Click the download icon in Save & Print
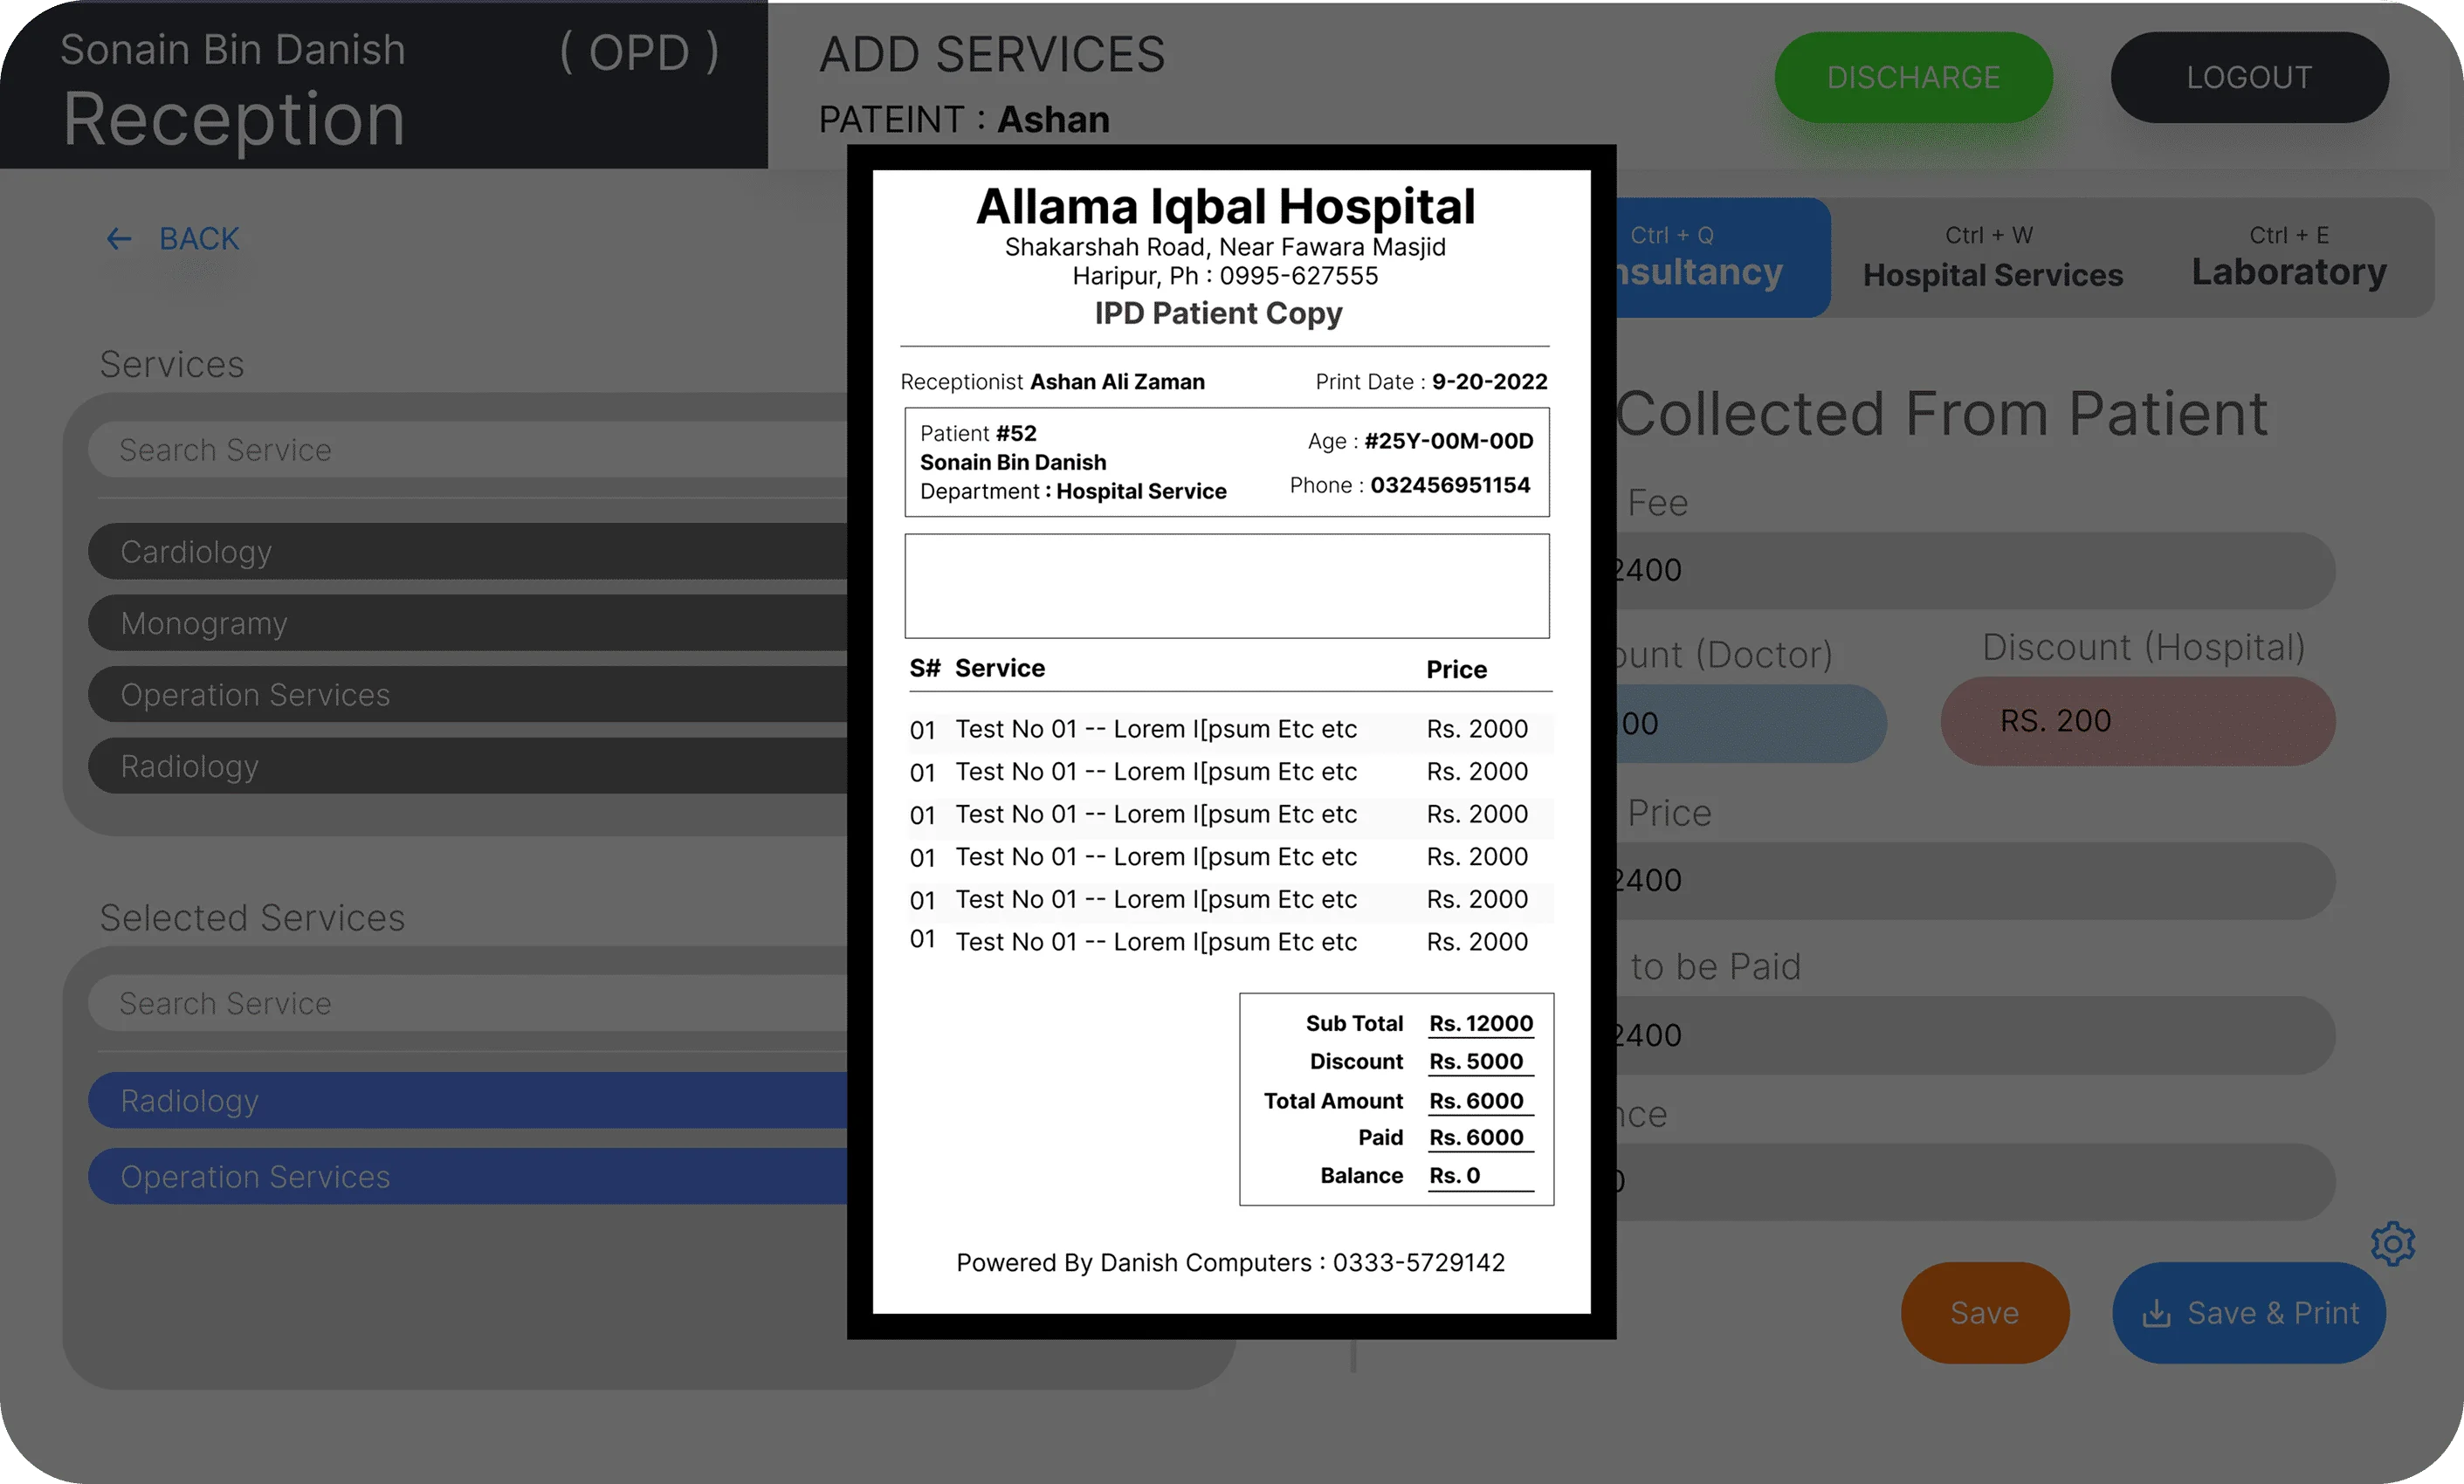 pos(2156,1313)
